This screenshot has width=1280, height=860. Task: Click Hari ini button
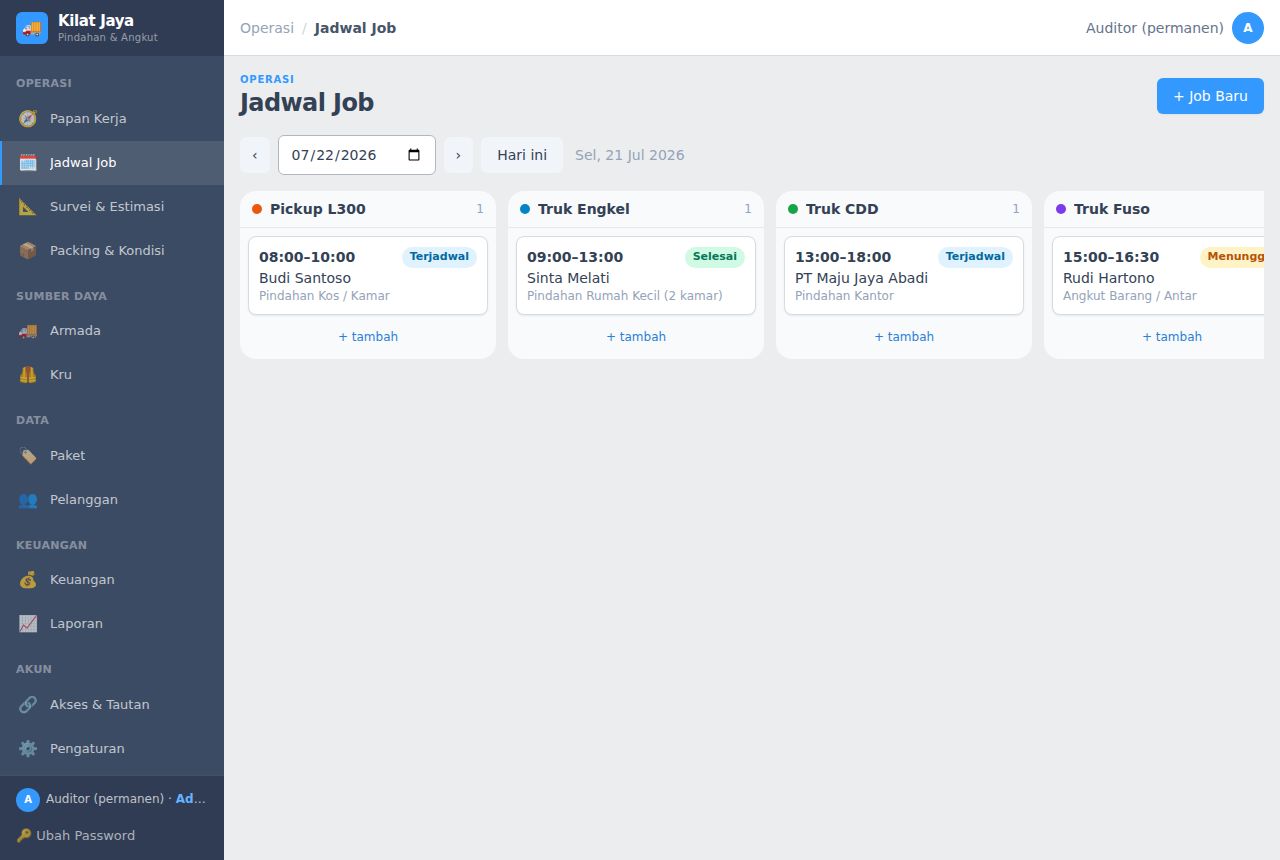[522, 155]
